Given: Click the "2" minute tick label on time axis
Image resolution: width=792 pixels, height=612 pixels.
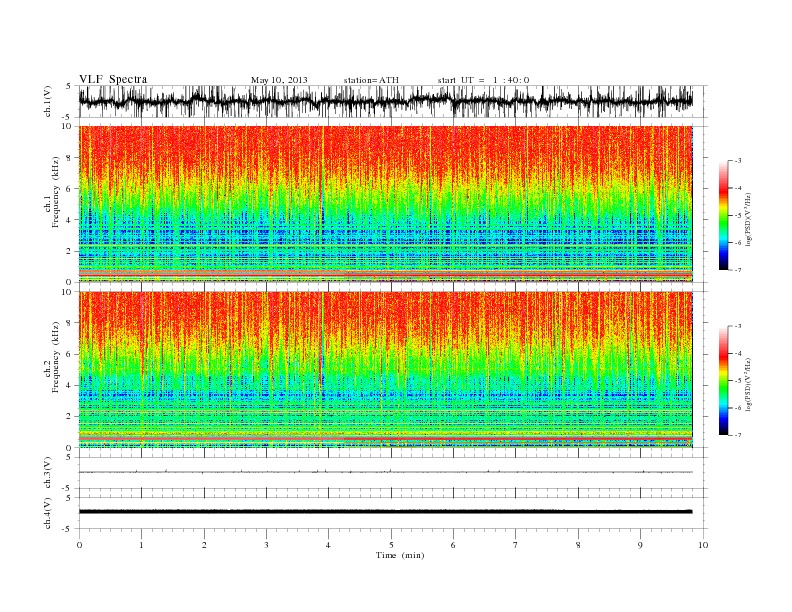Looking at the screenshot, I should click(x=204, y=545).
